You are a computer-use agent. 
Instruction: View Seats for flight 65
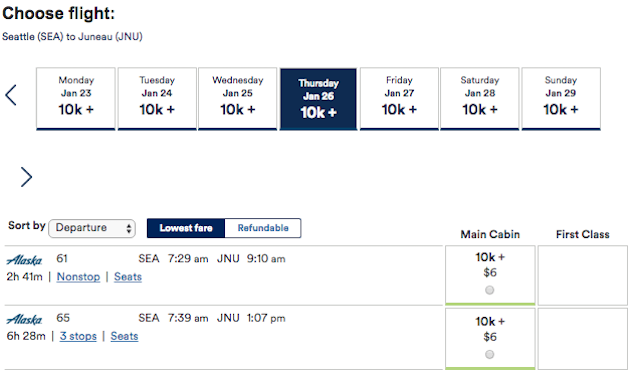(x=125, y=336)
